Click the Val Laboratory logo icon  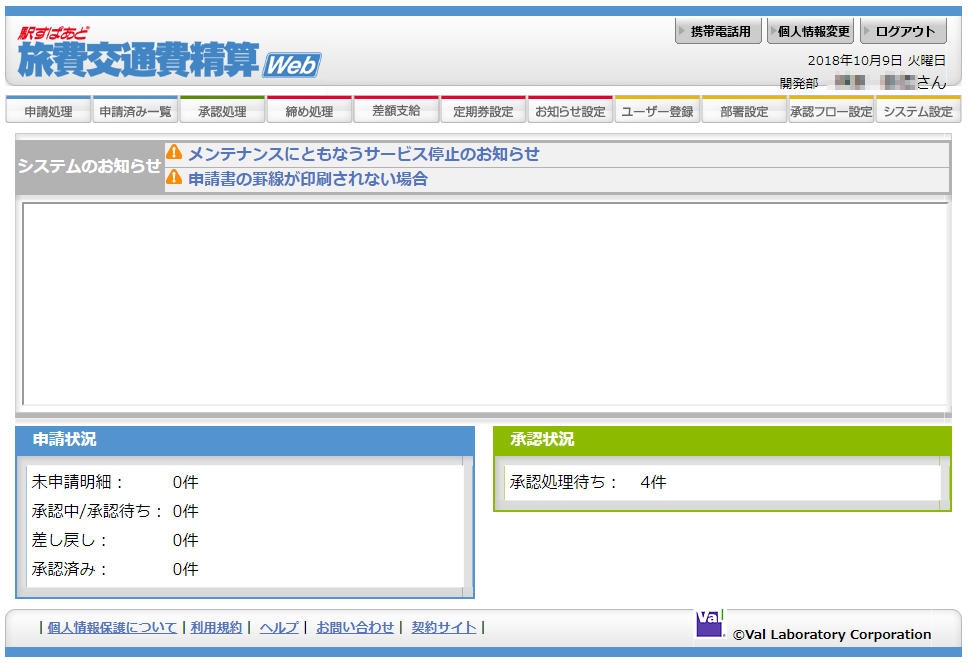click(709, 623)
